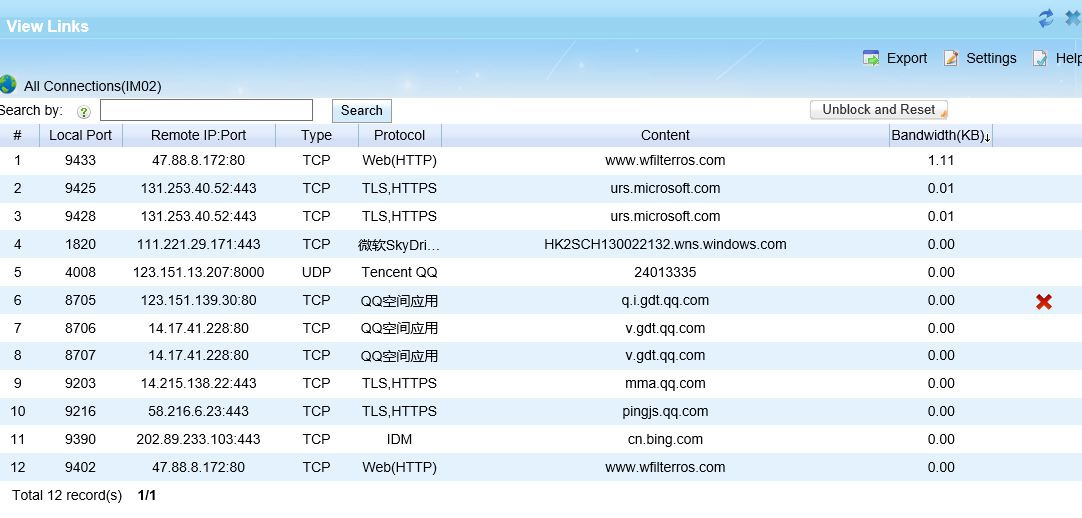Click the Settings notepad icon
The height and width of the screenshot is (518, 1082).
951,59
